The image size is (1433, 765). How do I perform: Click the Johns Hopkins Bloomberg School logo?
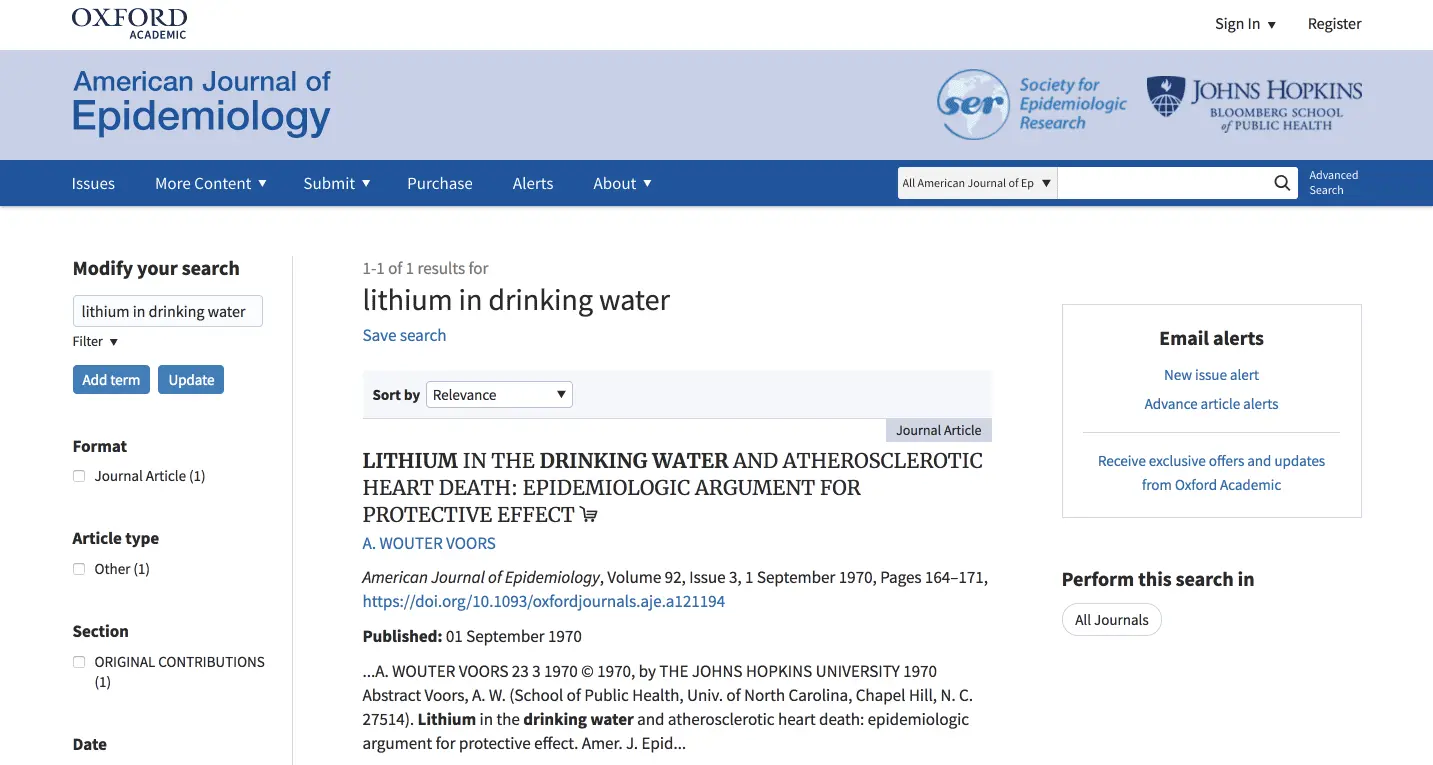(x=1254, y=104)
